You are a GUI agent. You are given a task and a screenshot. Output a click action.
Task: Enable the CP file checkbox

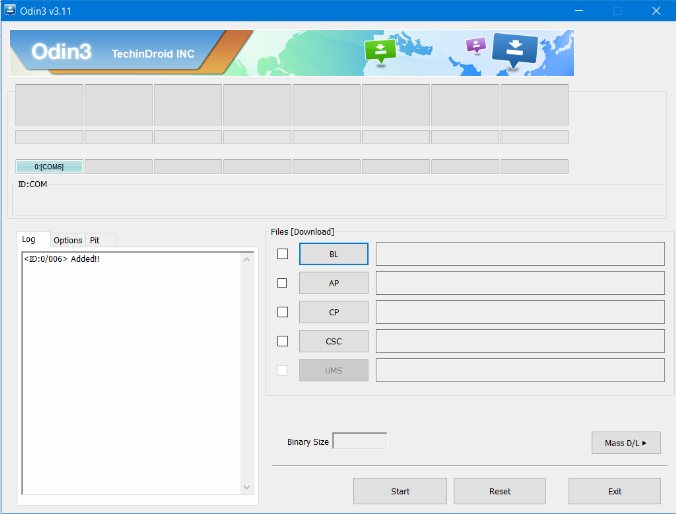coord(282,312)
